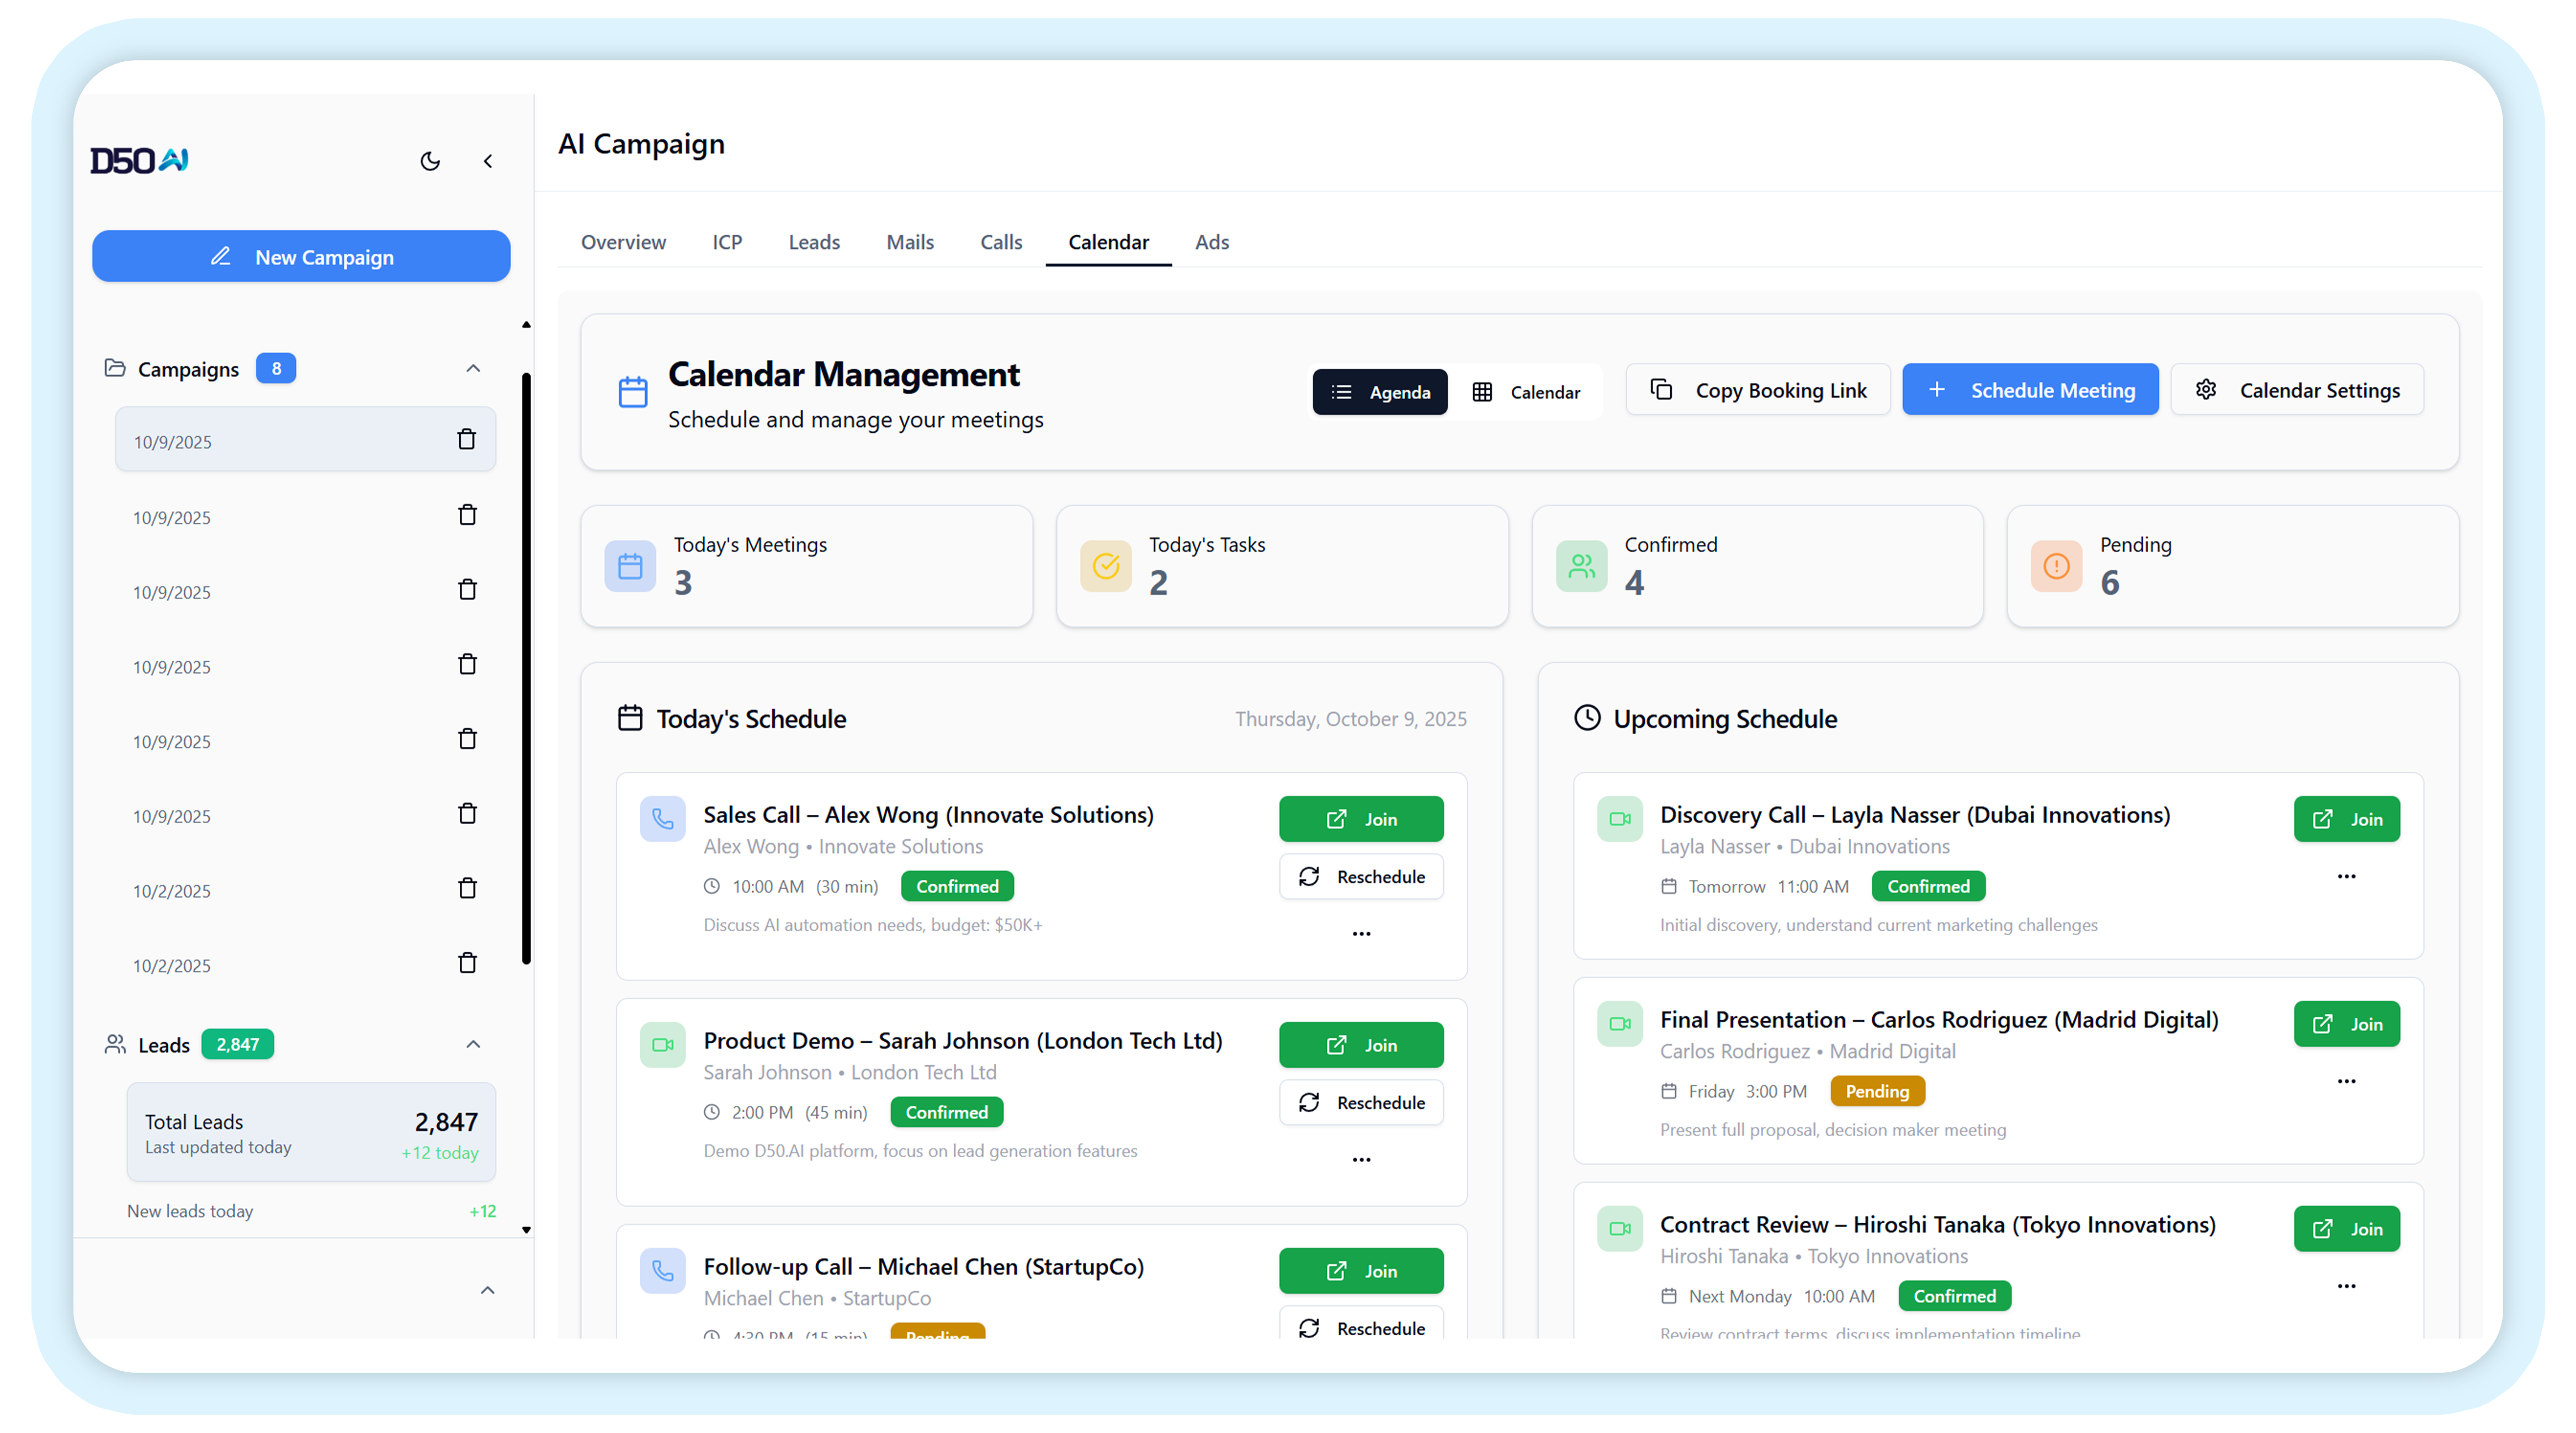
Task: Click the sidebar vertical scrollbar
Action: [x=526, y=668]
